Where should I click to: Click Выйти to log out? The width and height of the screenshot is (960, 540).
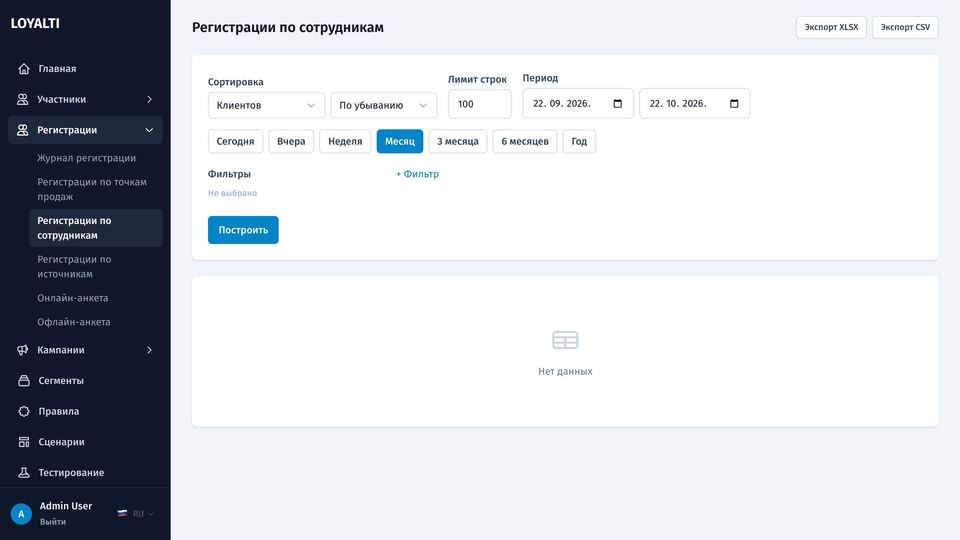(x=53, y=522)
